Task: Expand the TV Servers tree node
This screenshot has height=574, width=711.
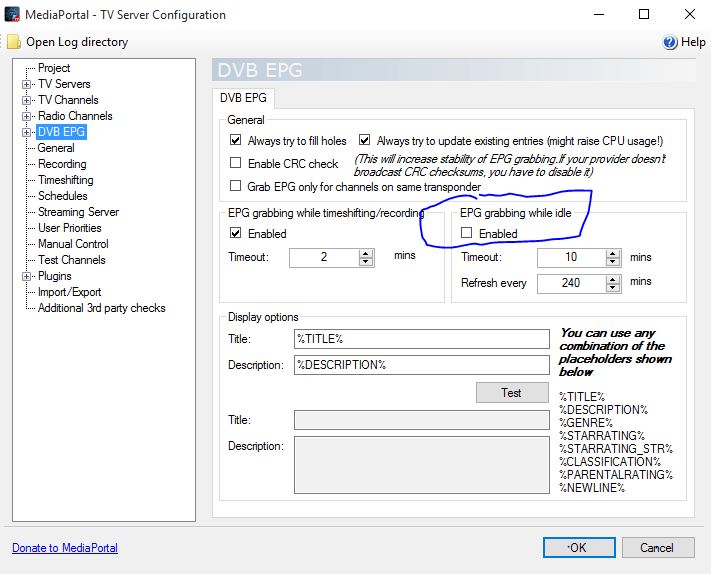Action: [x=26, y=84]
